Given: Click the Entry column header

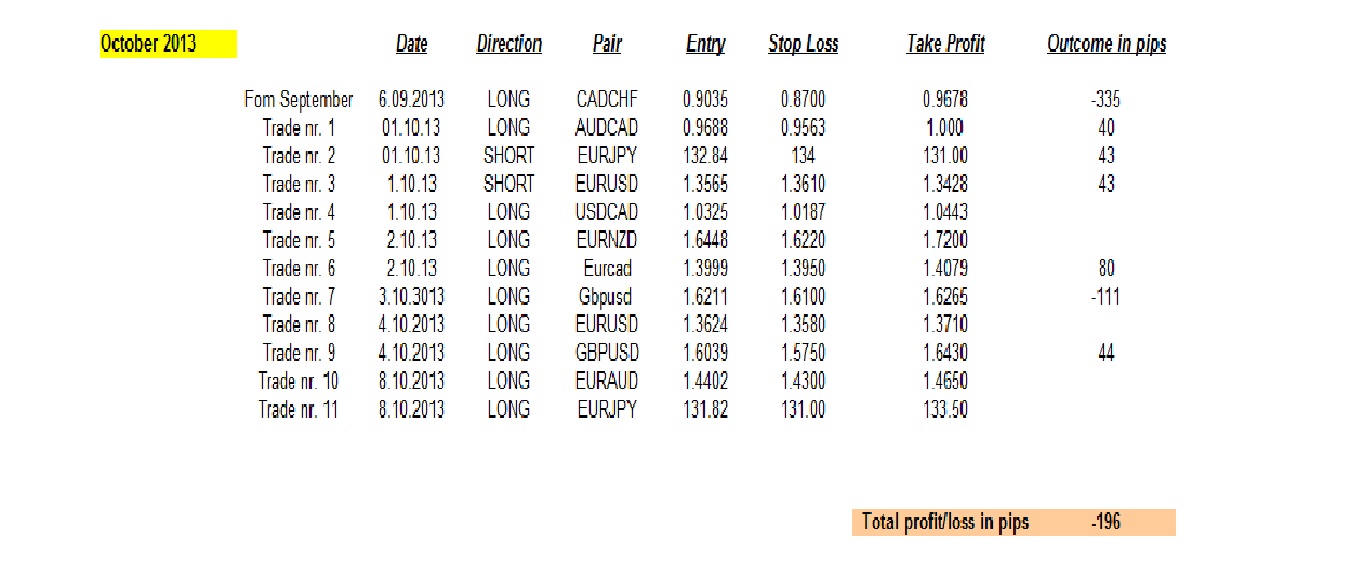Looking at the screenshot, I should 706,44.
